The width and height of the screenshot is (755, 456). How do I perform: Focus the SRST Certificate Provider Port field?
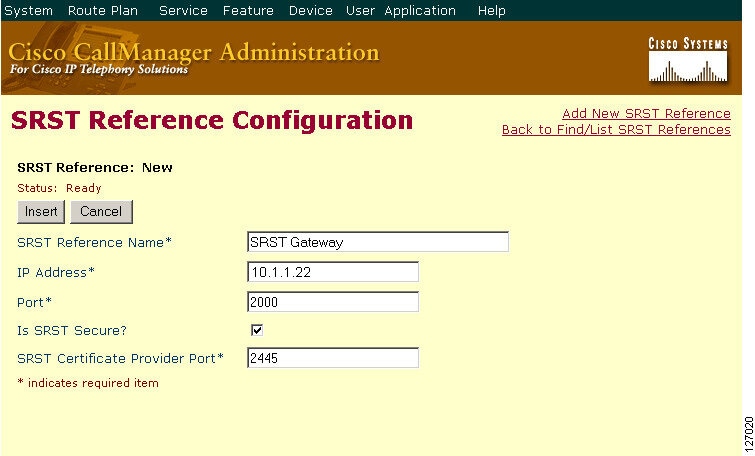coord(333,358)
